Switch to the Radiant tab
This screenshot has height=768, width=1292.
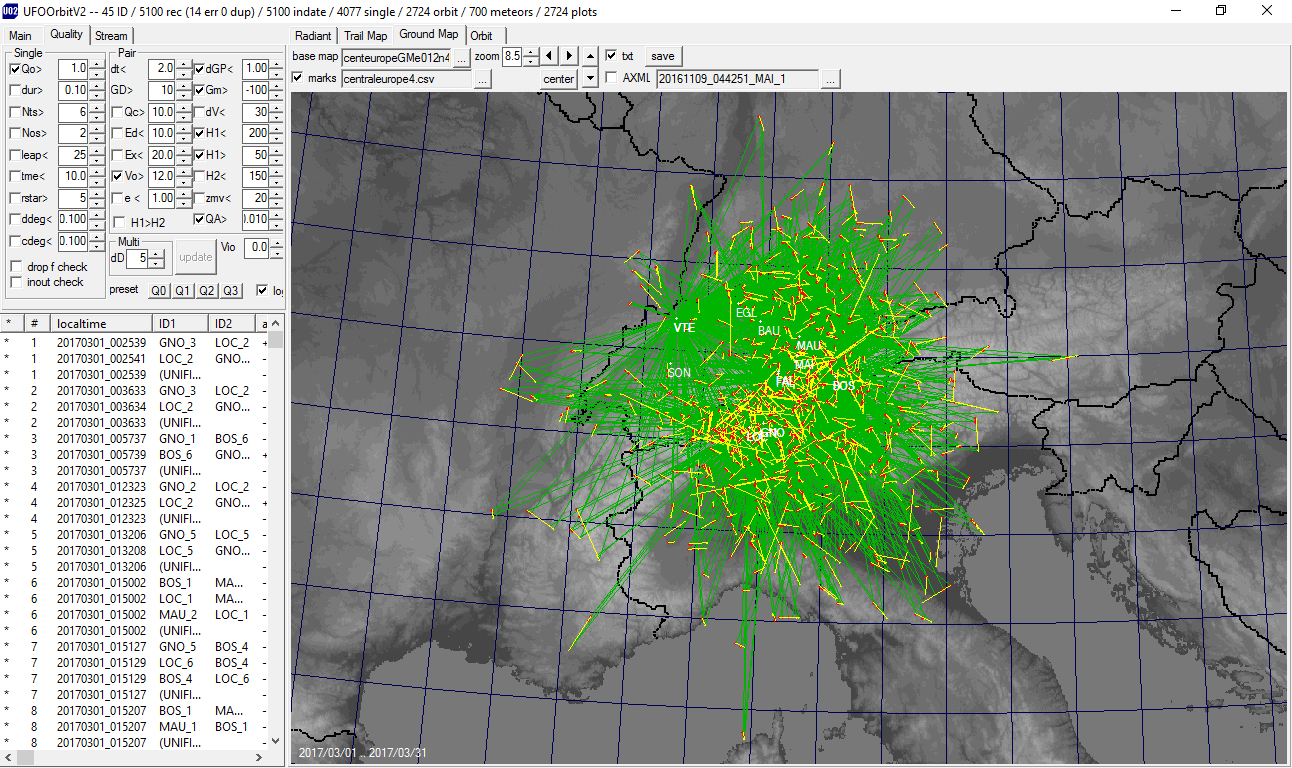(x=313, y=36)
